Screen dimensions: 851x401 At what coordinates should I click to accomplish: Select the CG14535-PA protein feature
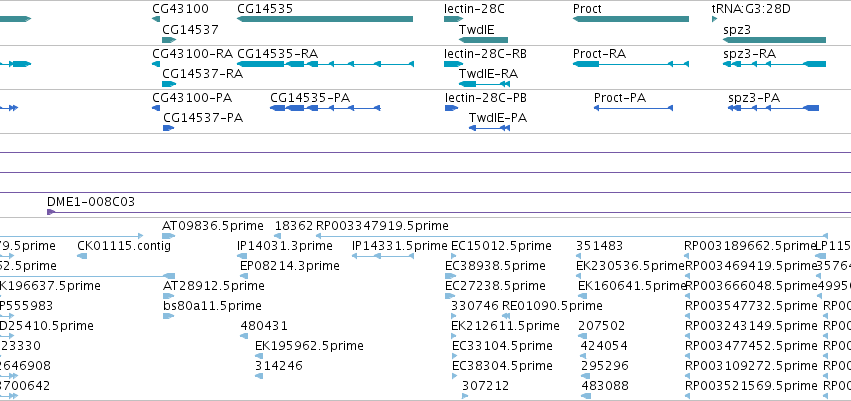(326, 108)
